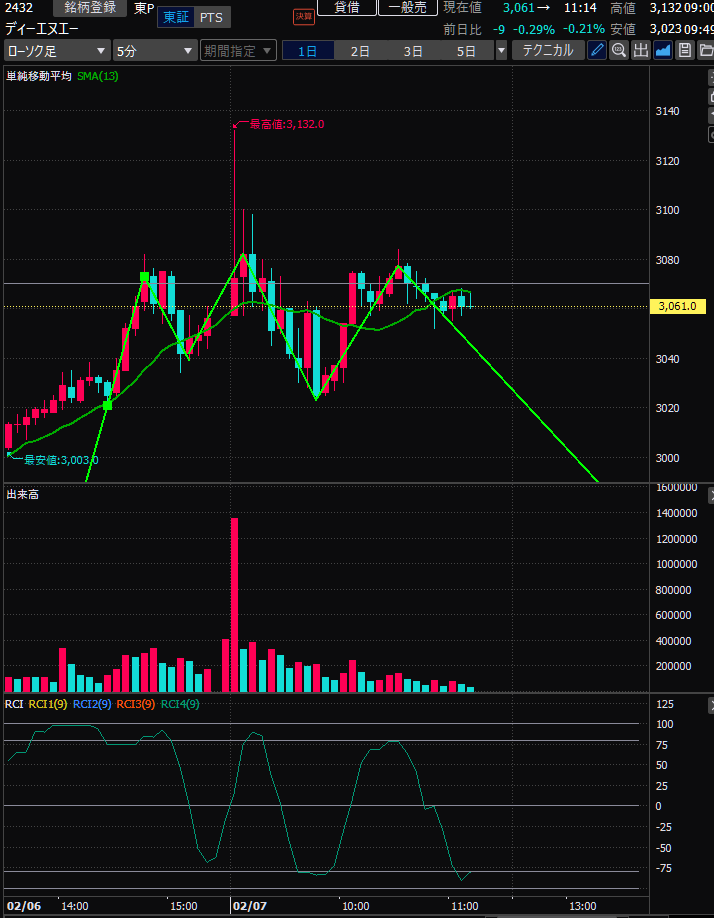Toggle the 東証 exchange button
This screenshot has width=714, height=918.
click(x=175, y=18)
